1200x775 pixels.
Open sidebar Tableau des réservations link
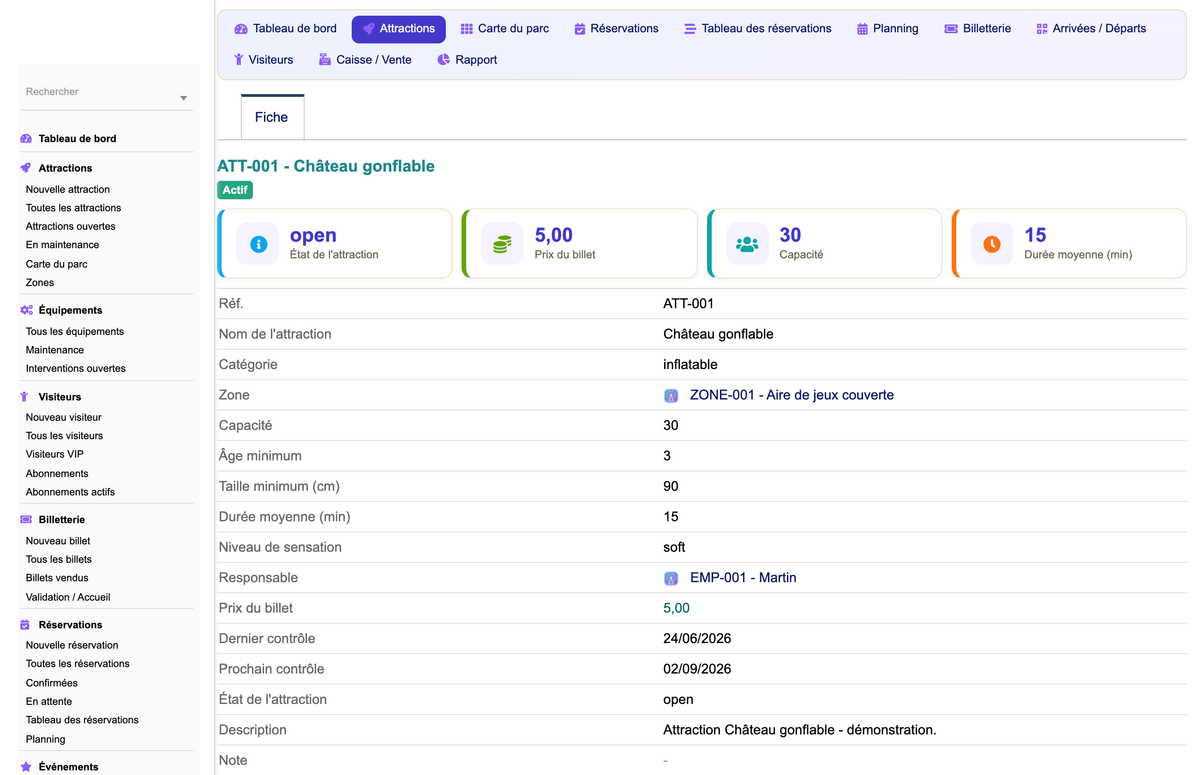point(82,720)
